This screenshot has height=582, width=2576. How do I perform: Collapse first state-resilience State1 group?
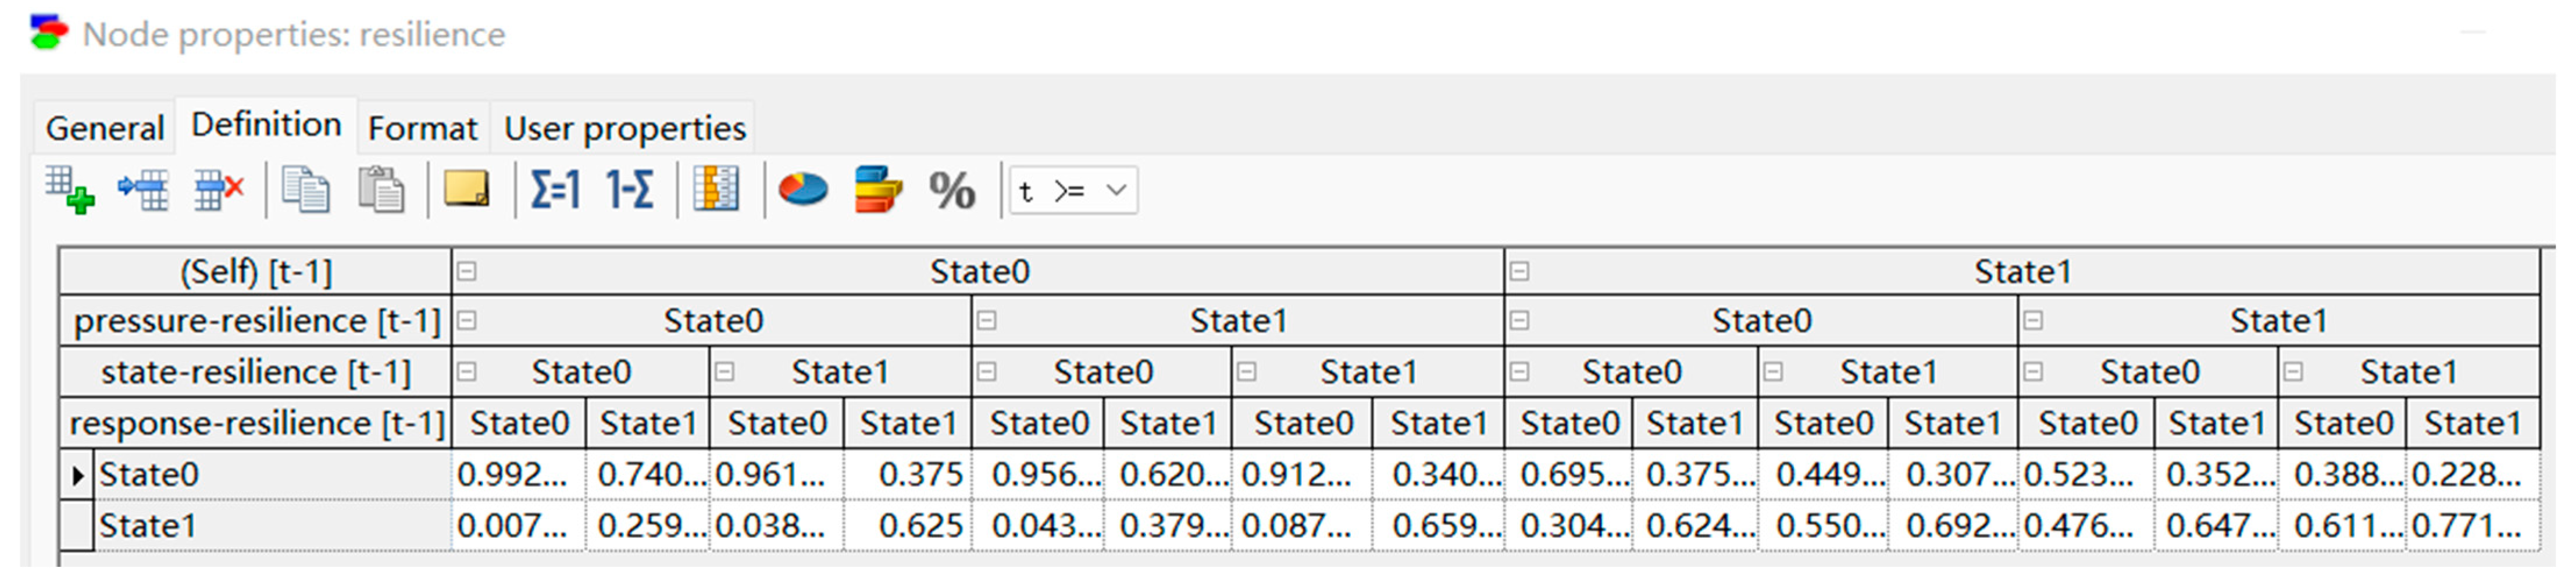coord(725,371)
